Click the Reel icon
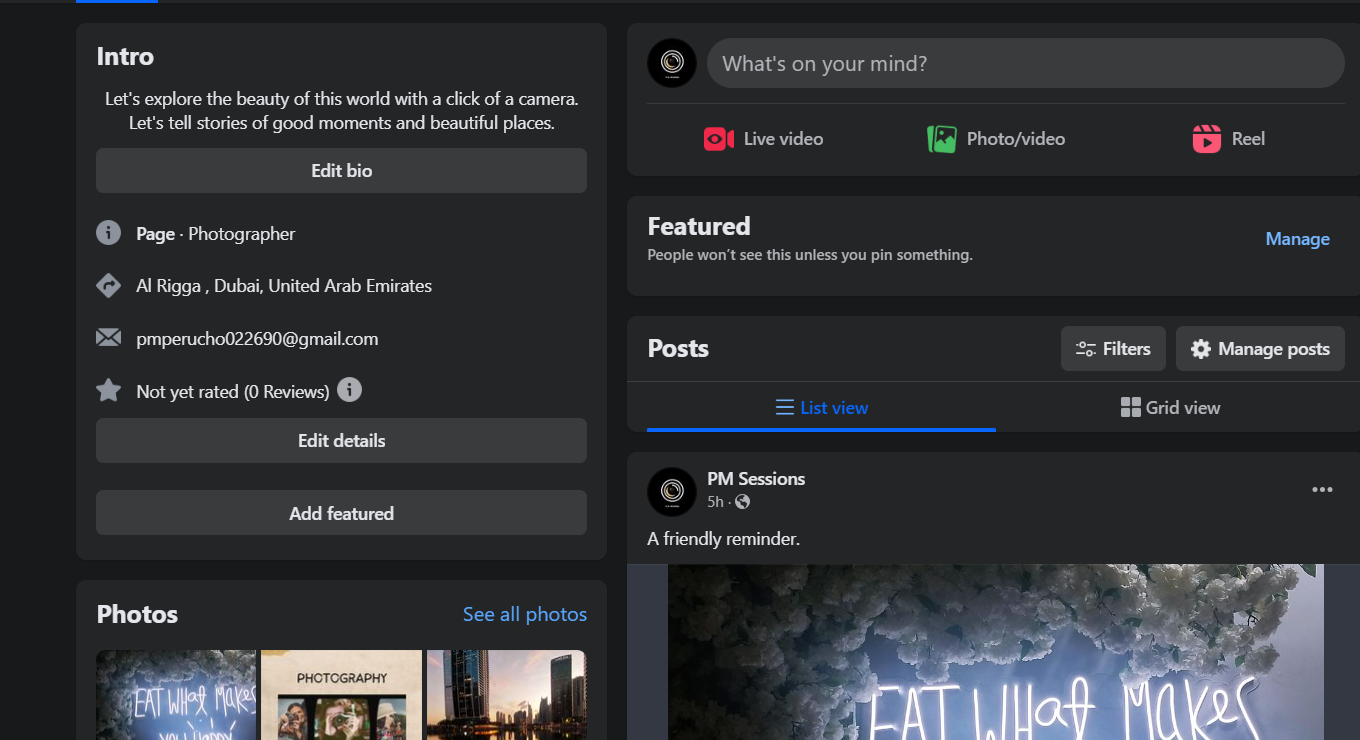This screenshot has width=1360, height=740. click(1207, 139)
